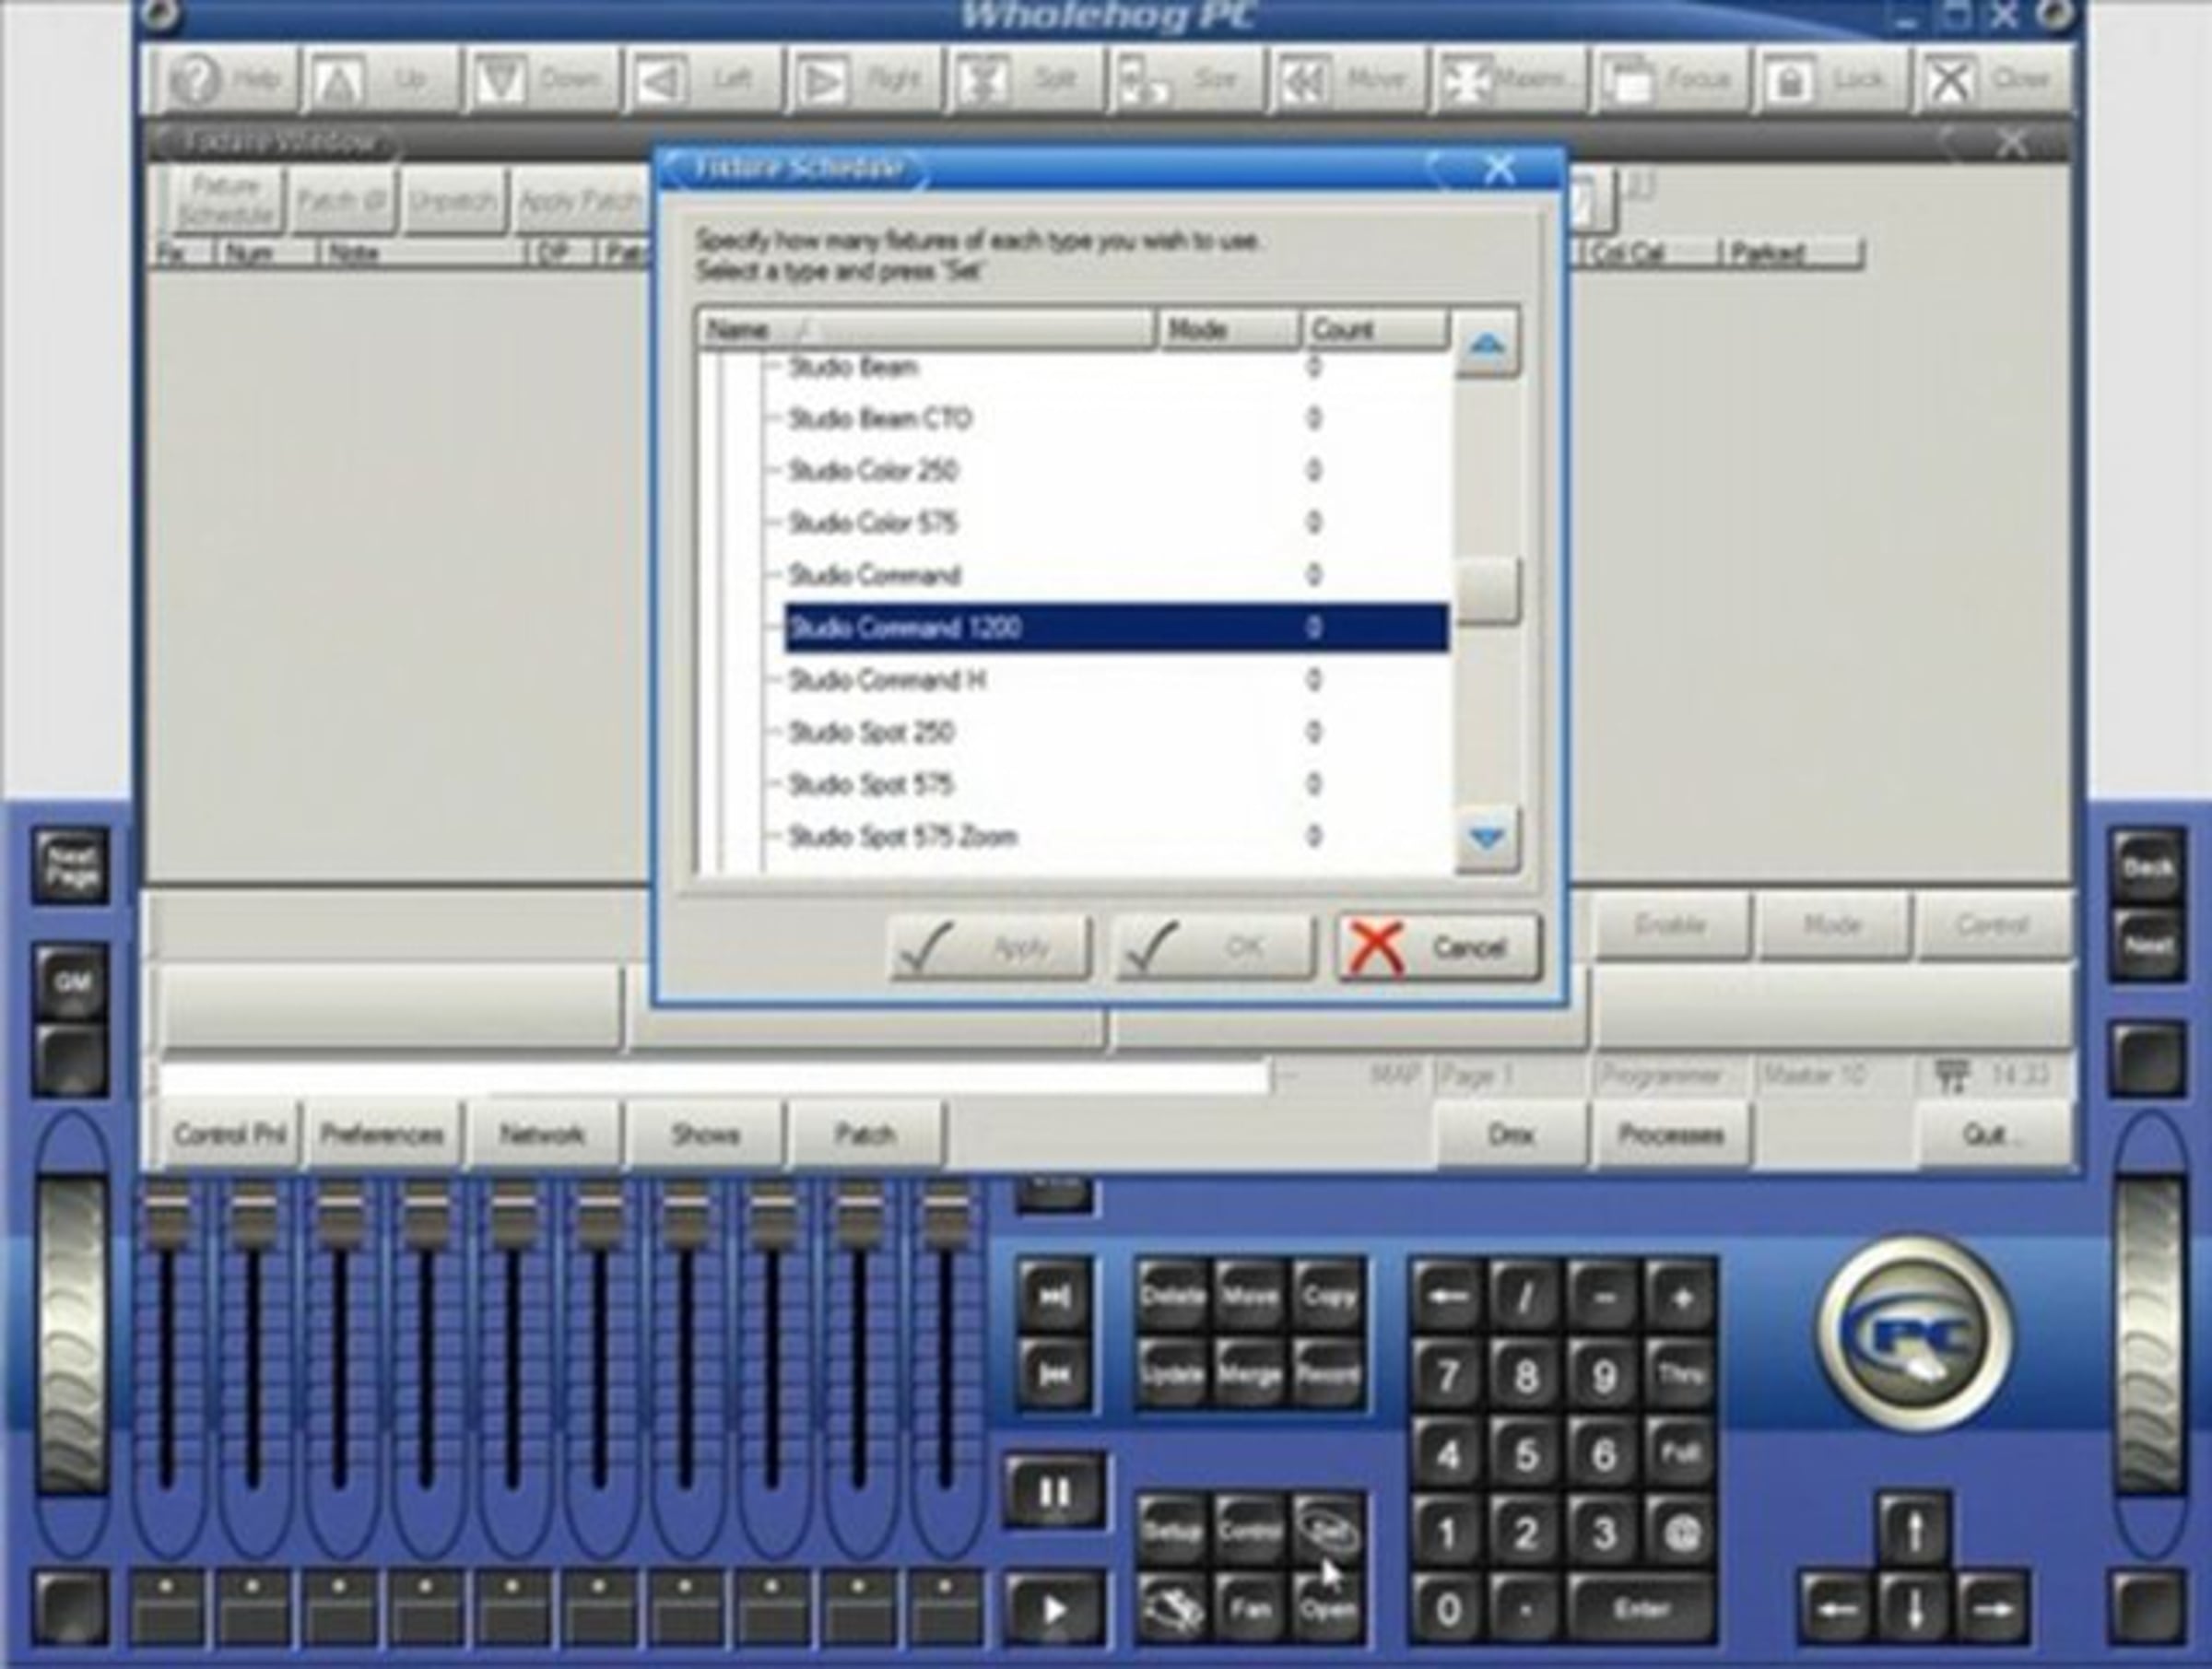Select Studio Color 250 in fixture list
Viewport: 2212px width, 1669px height.
click(872, 470)
